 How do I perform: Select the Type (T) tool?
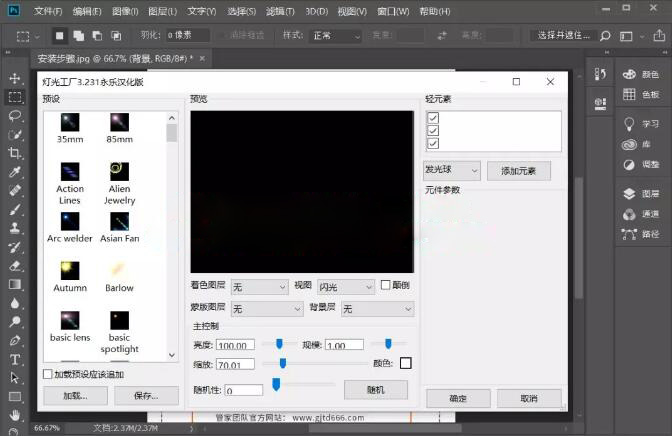coord(15,359)
